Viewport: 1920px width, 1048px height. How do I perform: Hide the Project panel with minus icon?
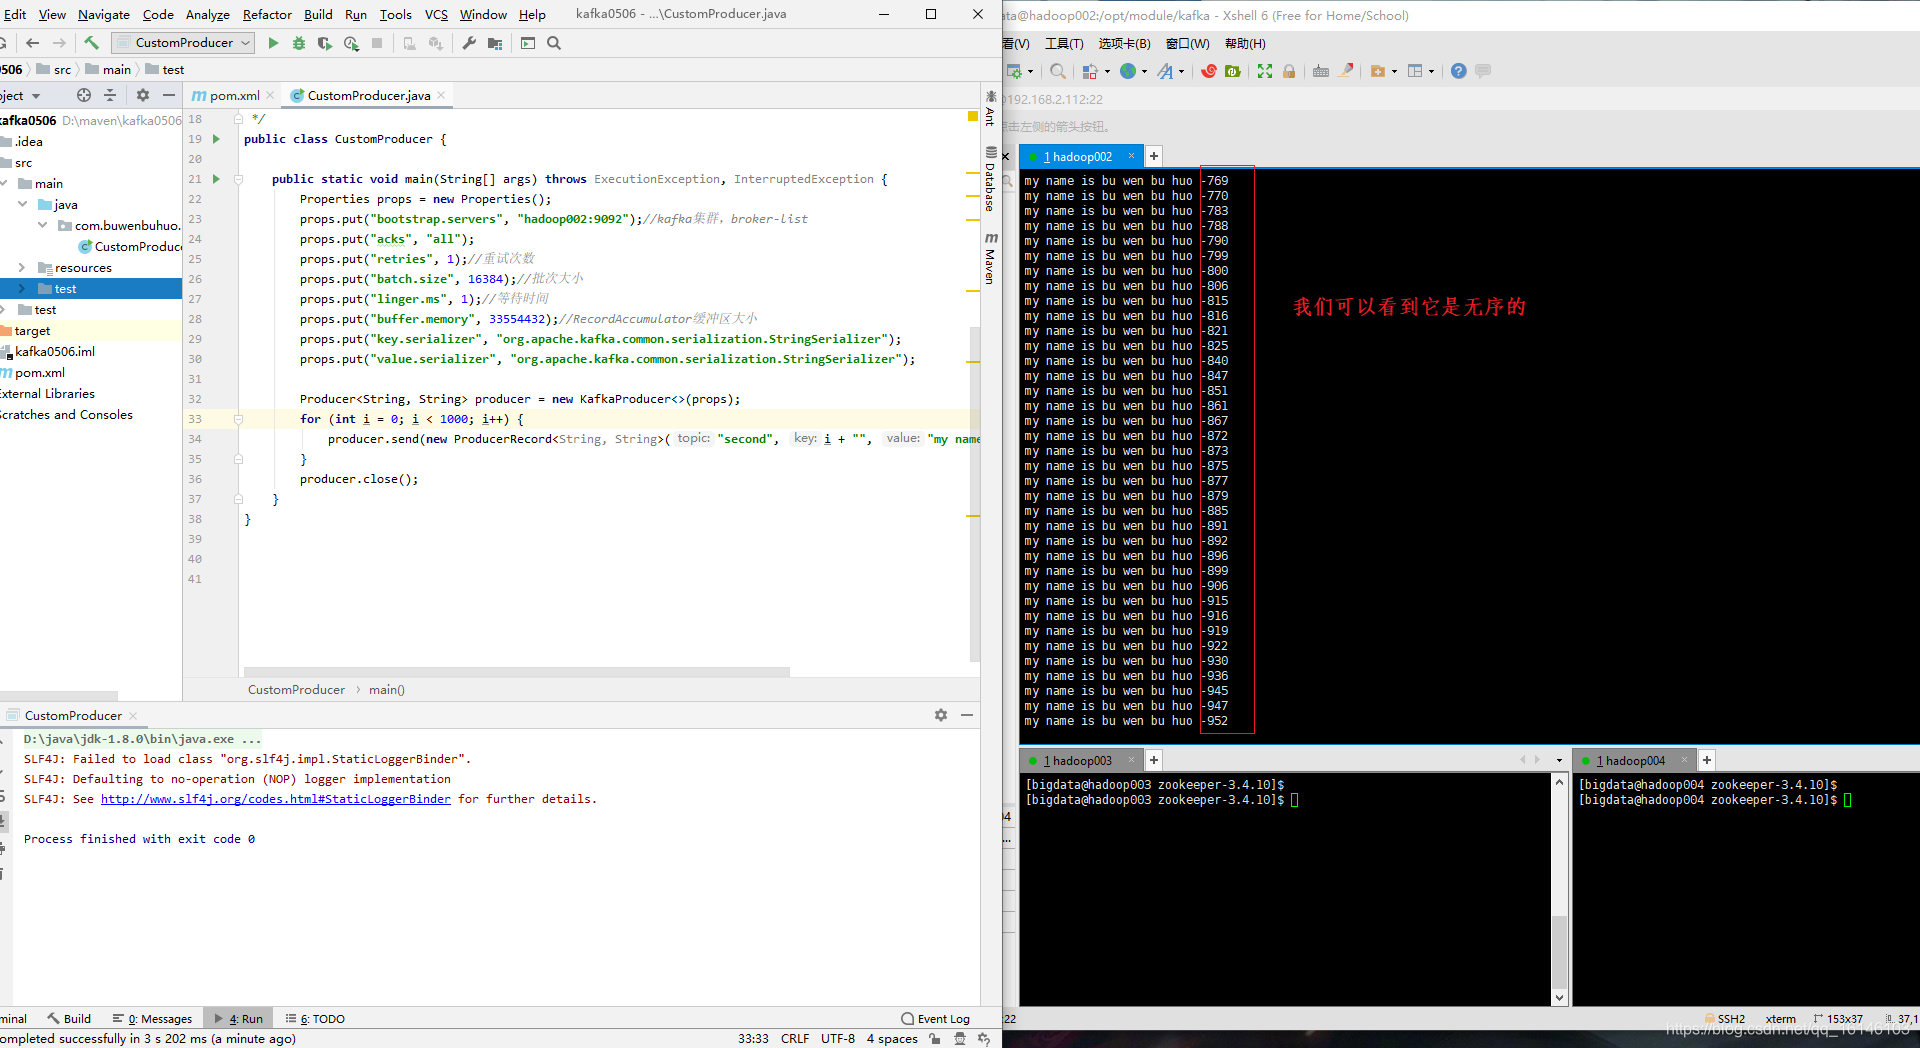(169, 95)
